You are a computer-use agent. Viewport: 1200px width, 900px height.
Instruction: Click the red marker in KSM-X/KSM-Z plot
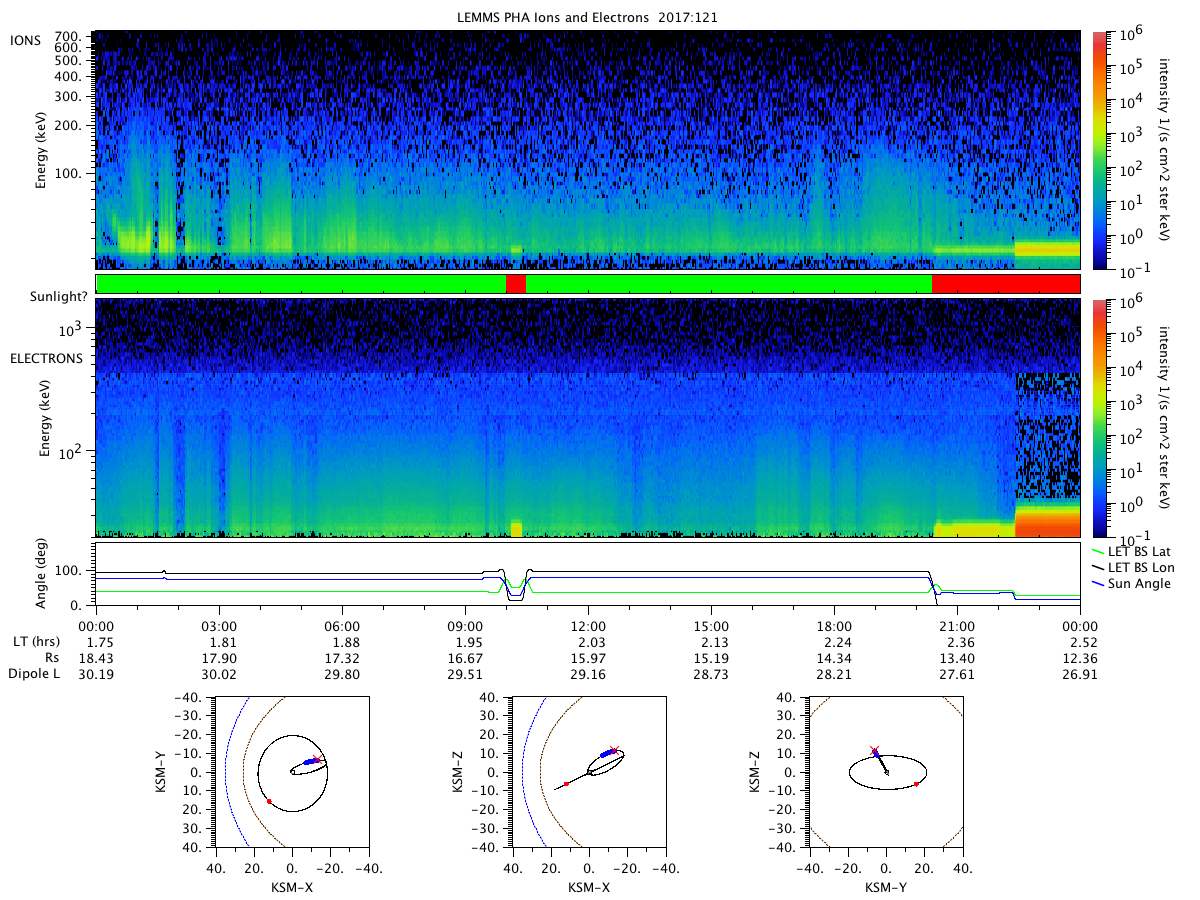pyautogui.click(x=566, y=784)
